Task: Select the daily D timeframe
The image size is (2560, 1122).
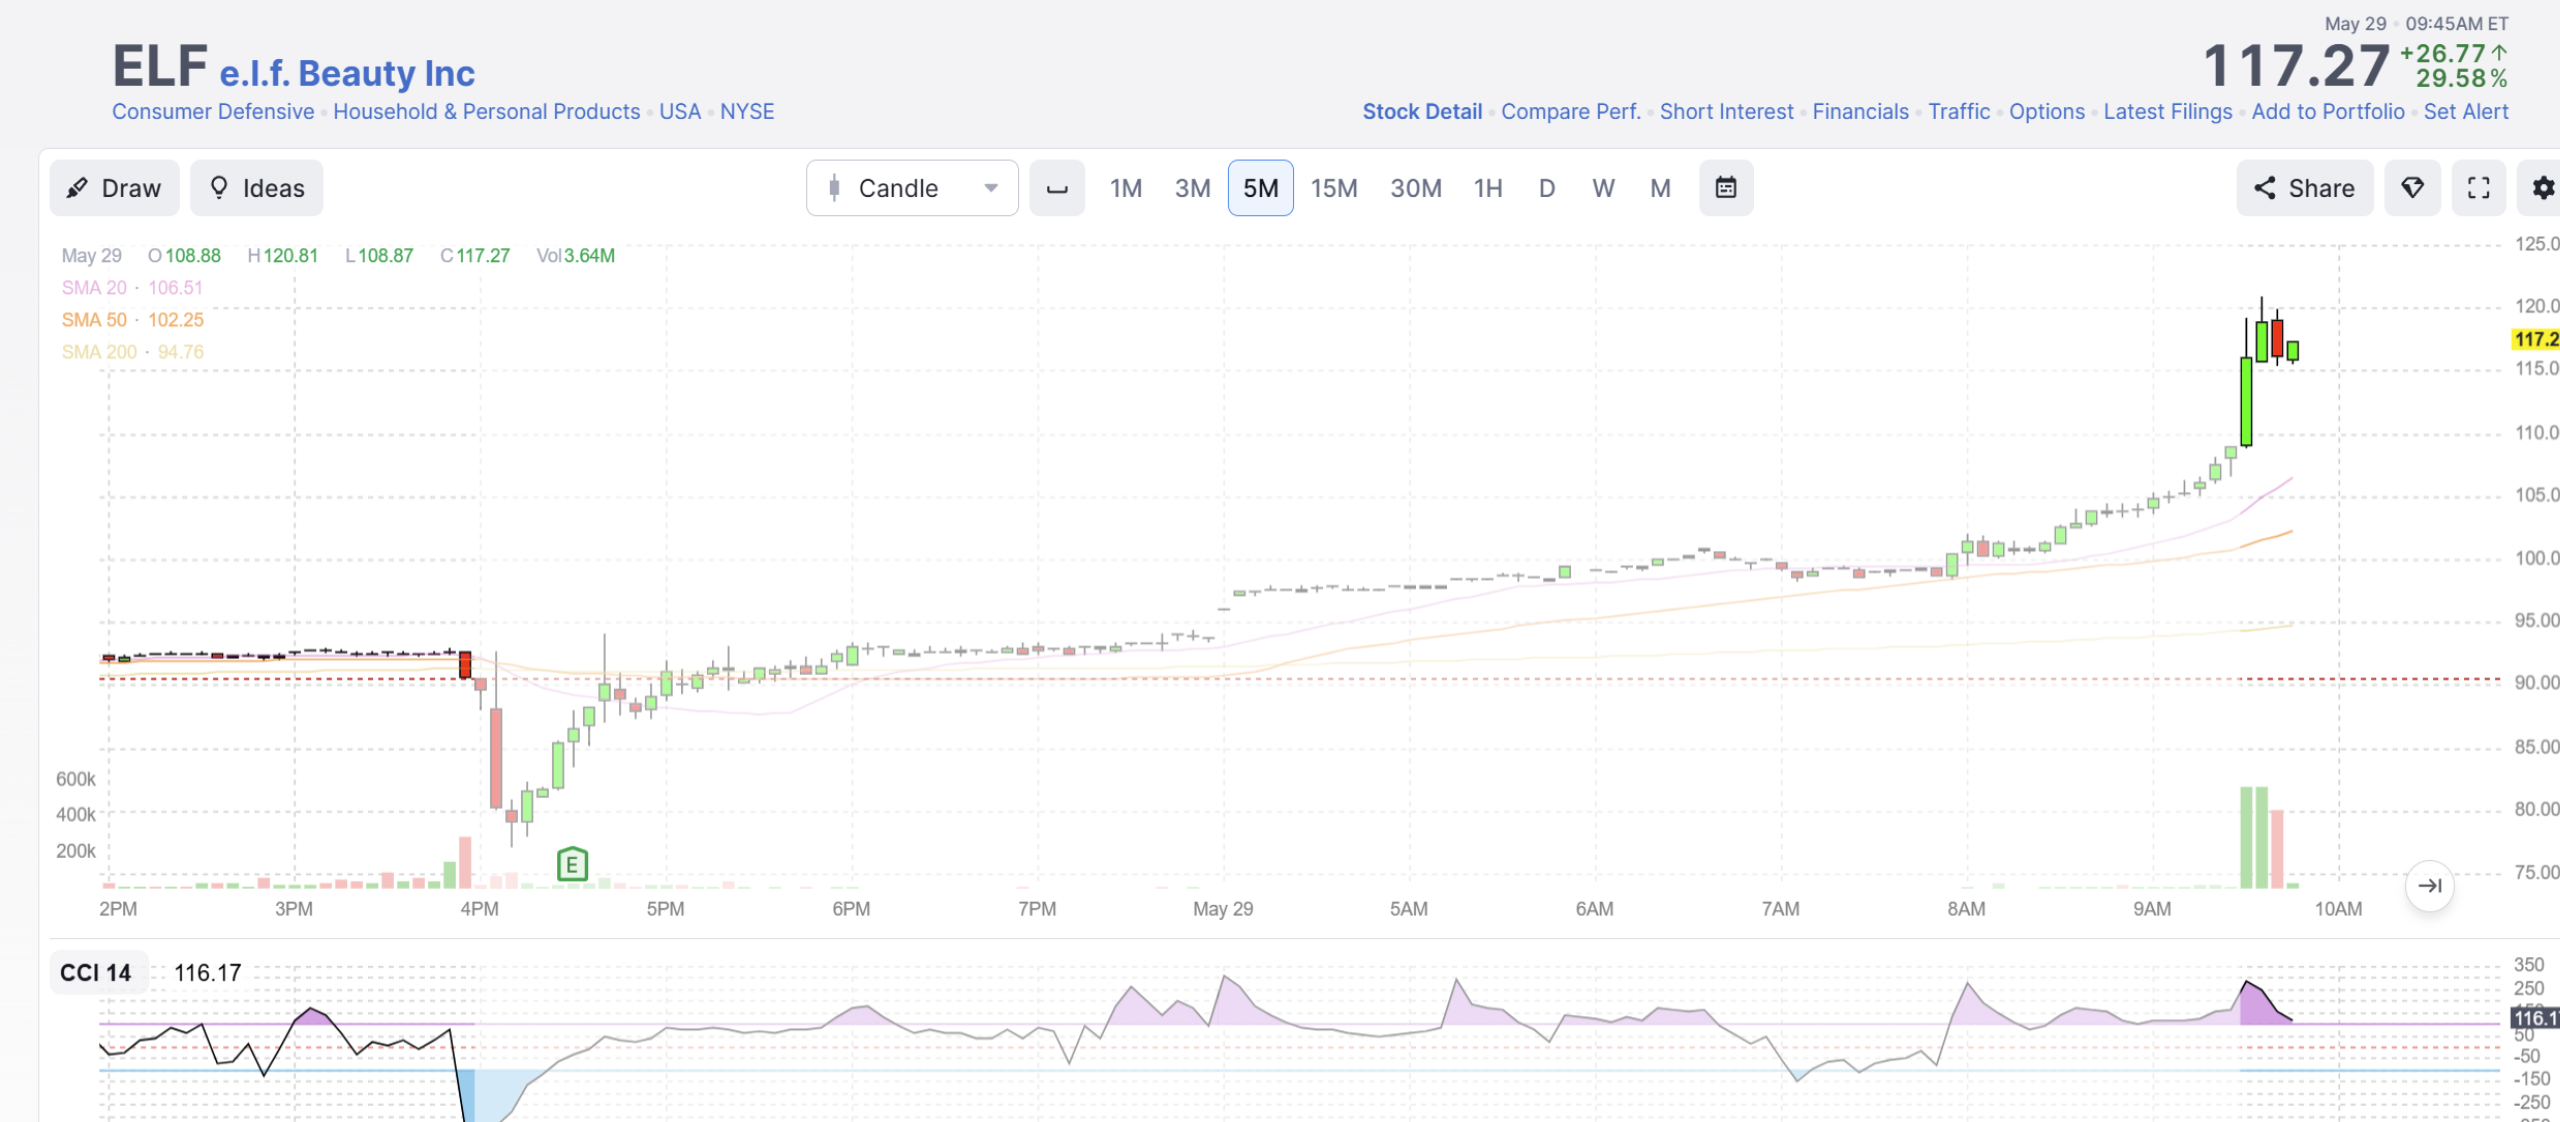Action: click(x=1547, y=188)
